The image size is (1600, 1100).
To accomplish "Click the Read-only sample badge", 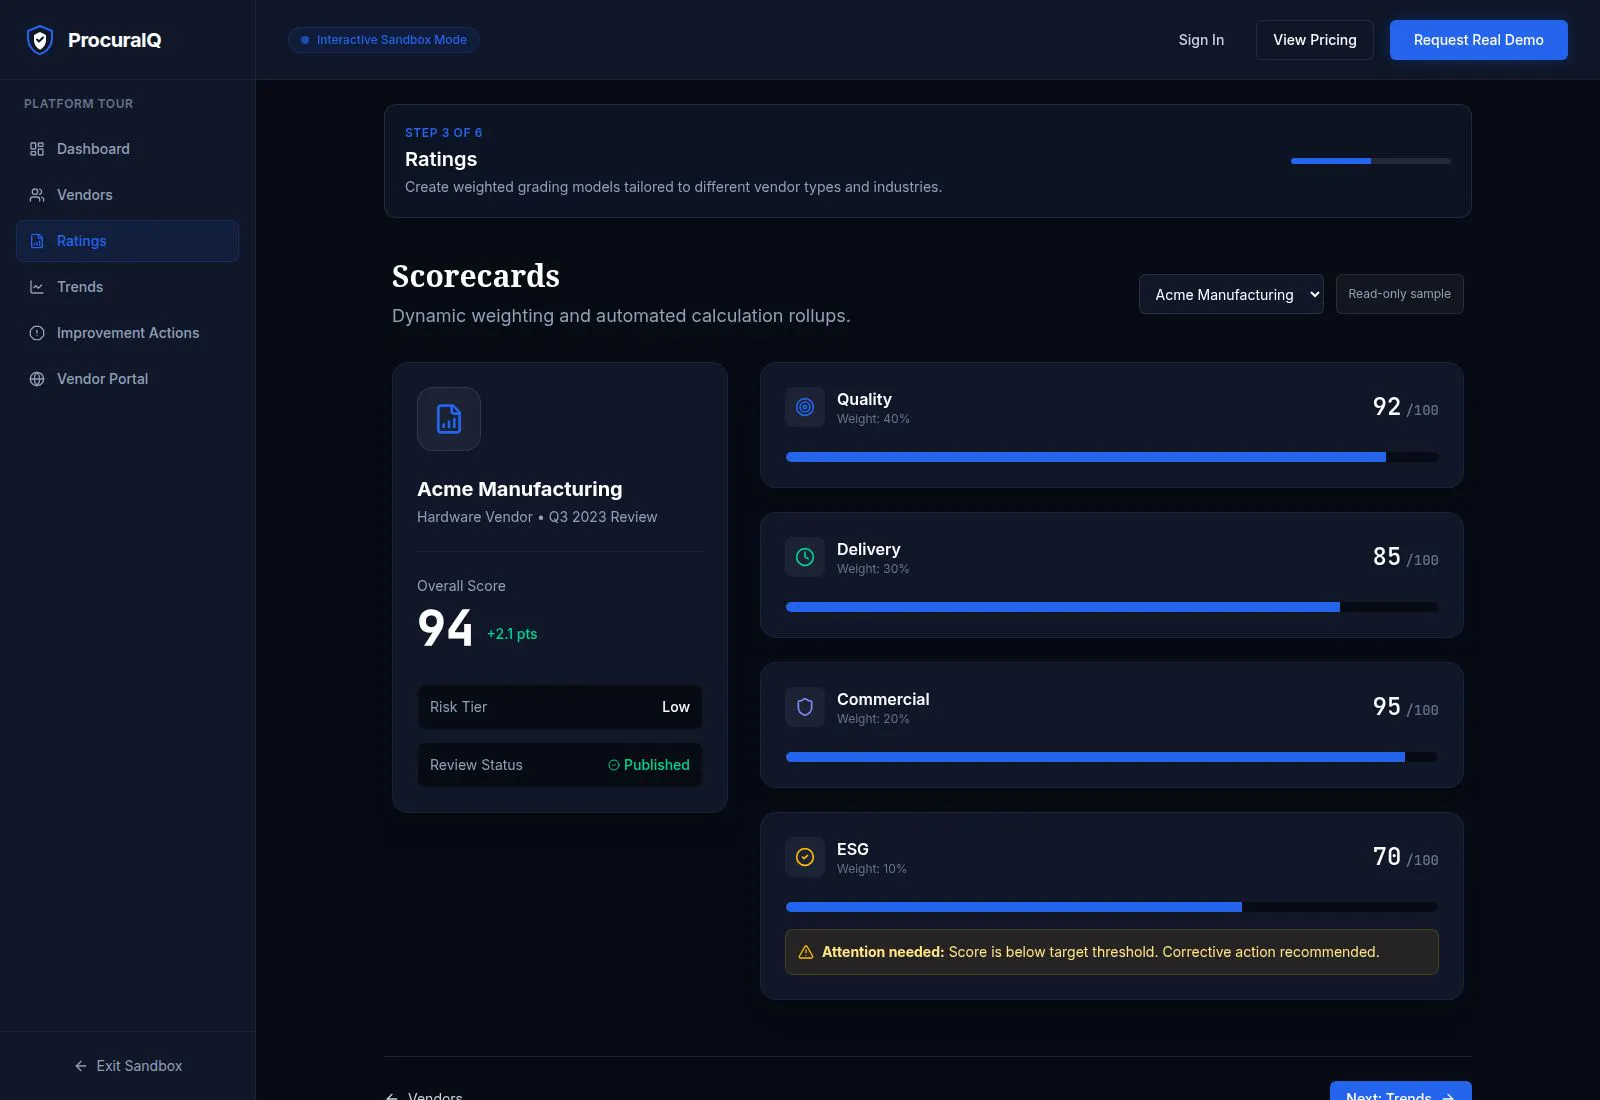I will pos(1399,294).
